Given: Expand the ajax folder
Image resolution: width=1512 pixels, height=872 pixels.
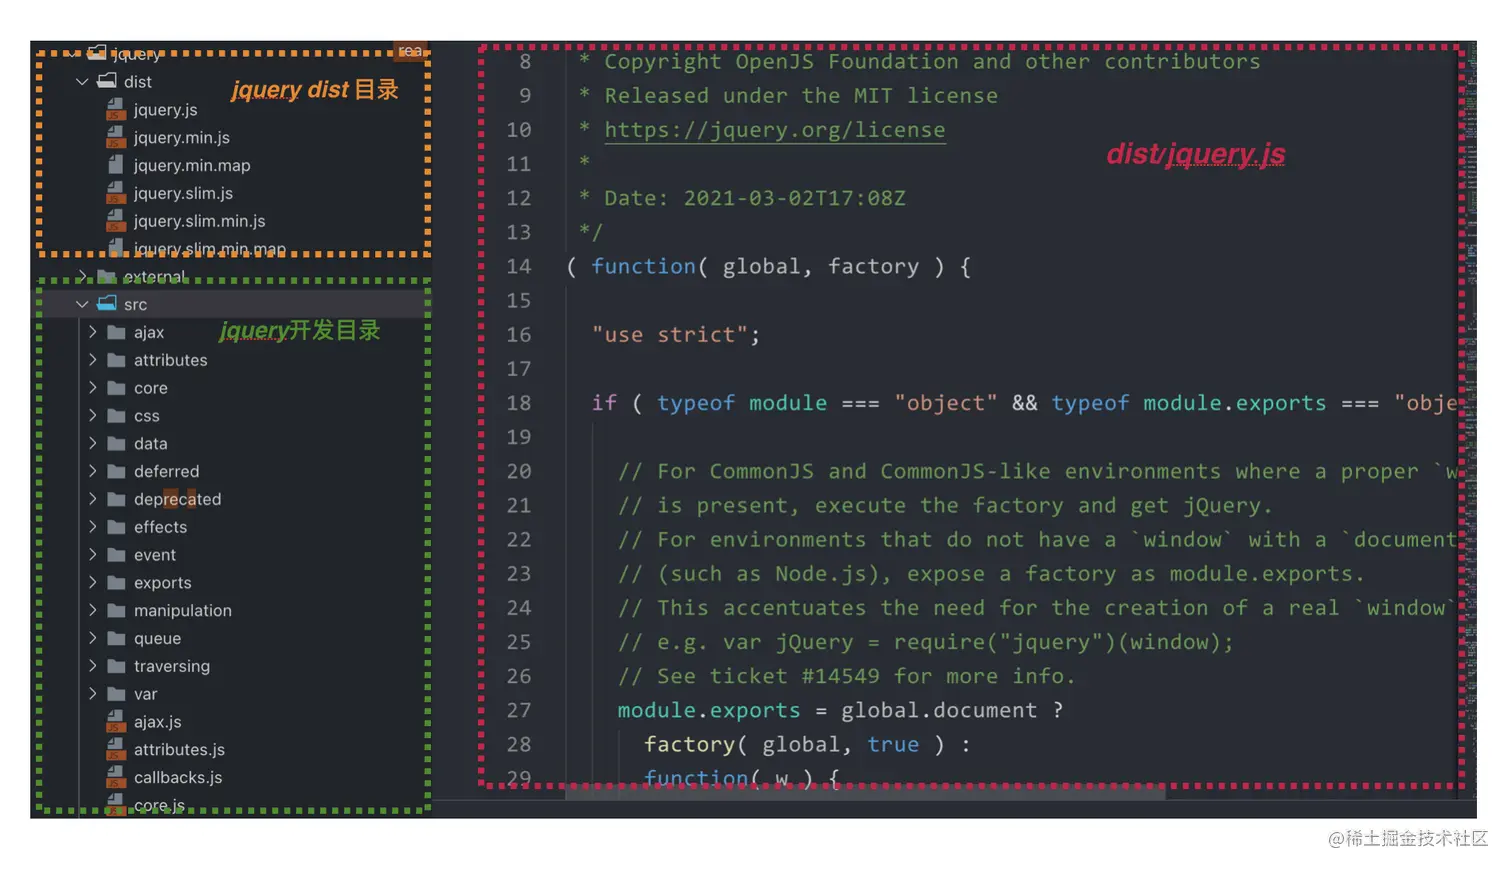Looking at the screenshot, I should point(92,332).
